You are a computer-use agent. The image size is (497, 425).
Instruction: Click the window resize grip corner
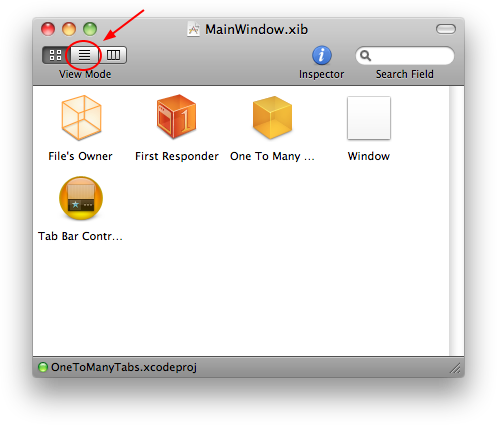(x=455, y=368)
